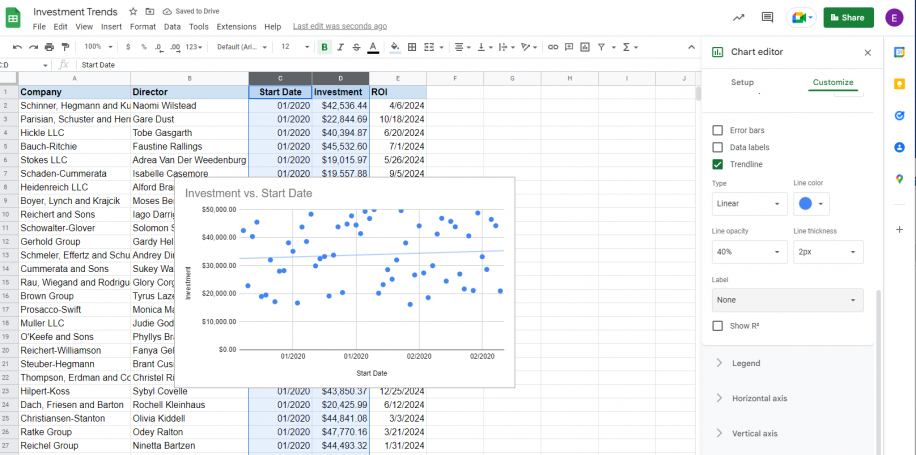
Task: Format as currency with dollar icon
Action: pos(128,47)
